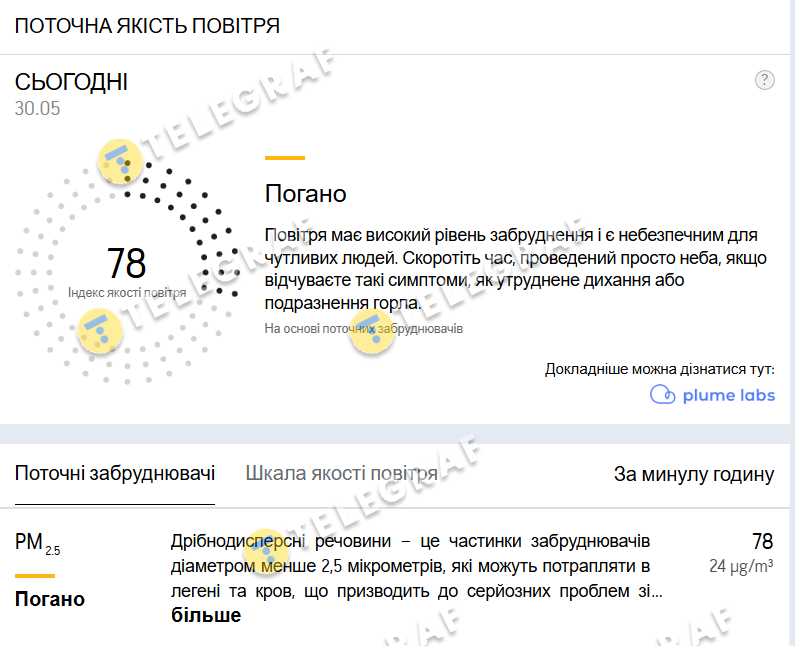The image size is (795, 646).
Task: Click the За минулу годину label
Action: (x=693, y=475)
